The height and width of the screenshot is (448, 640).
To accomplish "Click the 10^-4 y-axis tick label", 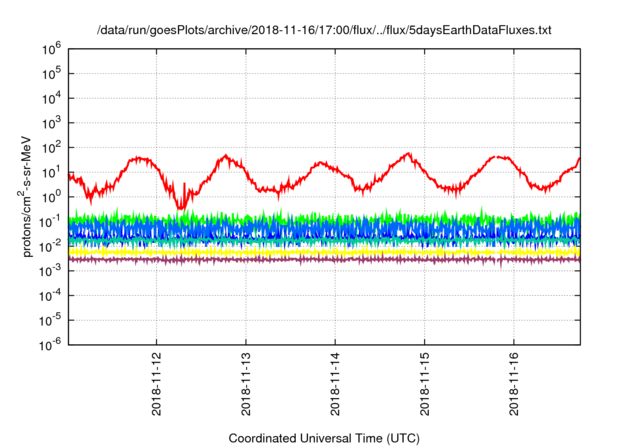I will pos(51,296).
